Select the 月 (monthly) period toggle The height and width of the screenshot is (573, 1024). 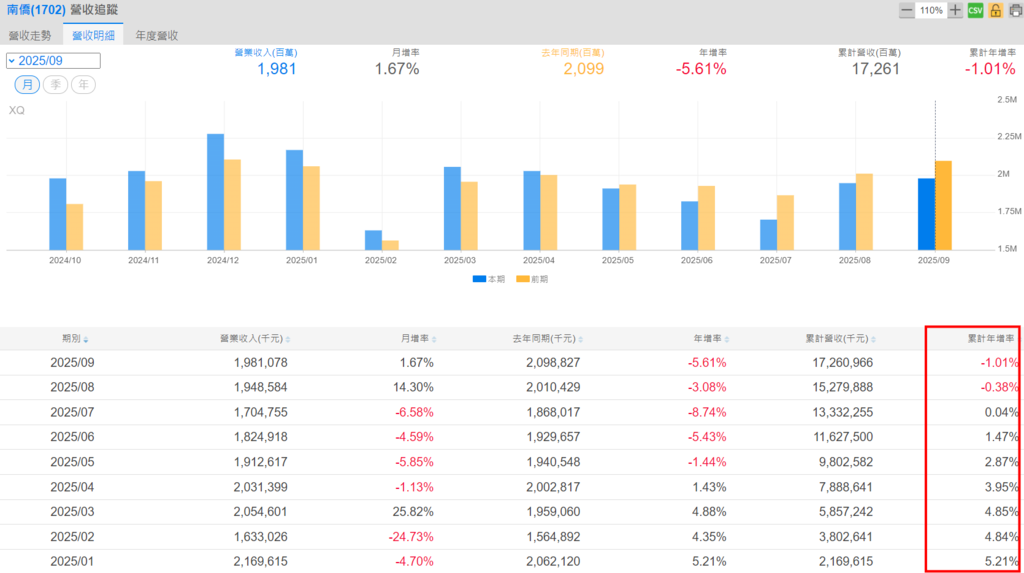pyautogui.click(x=27, y=84)
